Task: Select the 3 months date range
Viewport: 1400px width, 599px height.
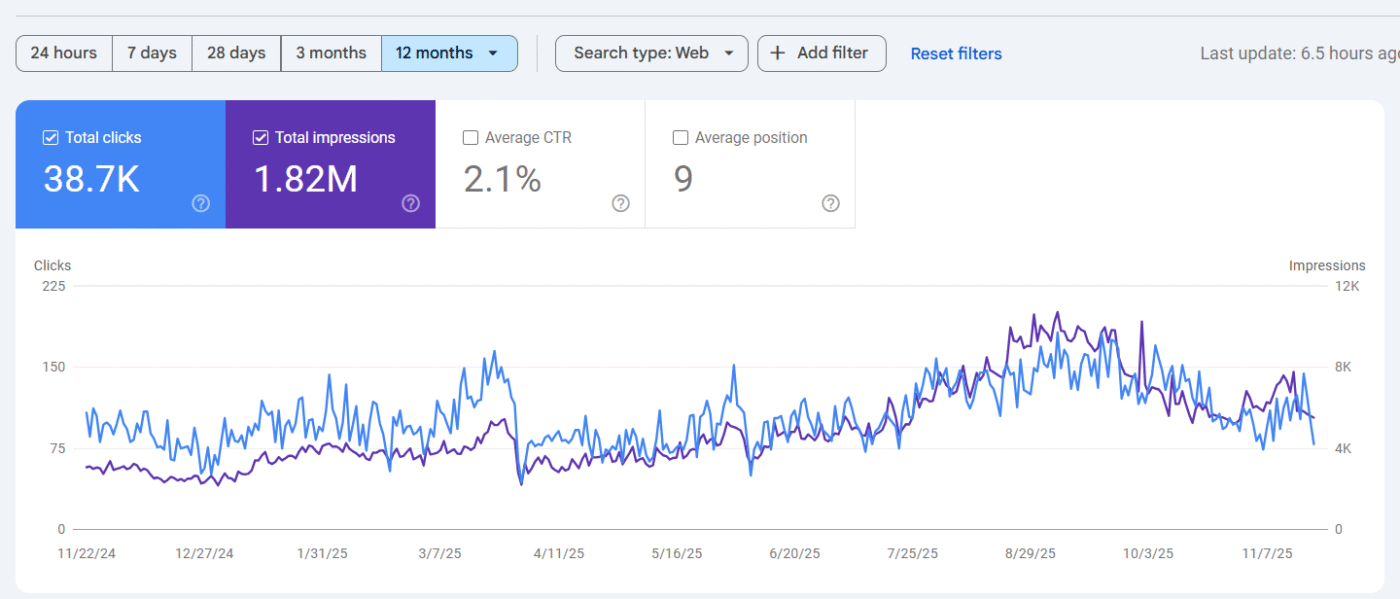Action: pyautogui.click(x=331, y=54)
